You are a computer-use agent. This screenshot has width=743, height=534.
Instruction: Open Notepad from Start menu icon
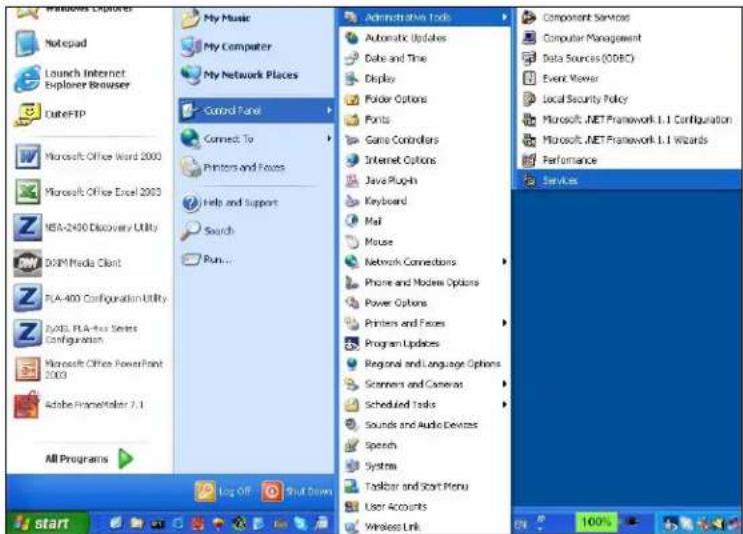click(x=27, y=43)
